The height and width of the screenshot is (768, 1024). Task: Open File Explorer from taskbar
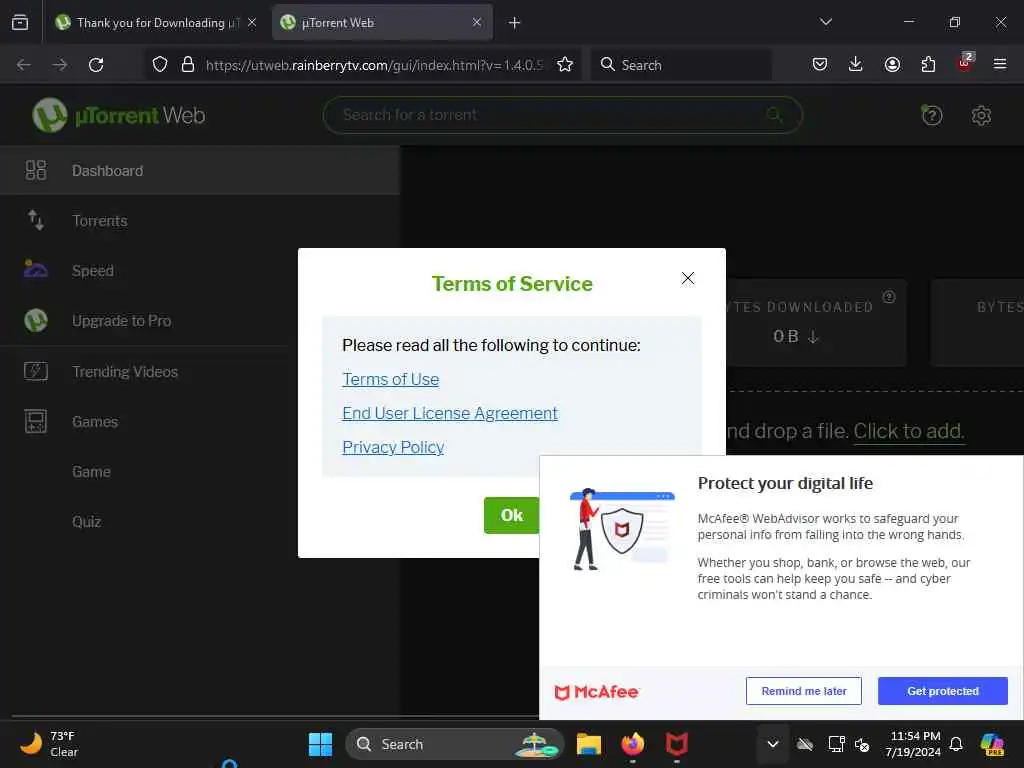(x=588, y=744)
